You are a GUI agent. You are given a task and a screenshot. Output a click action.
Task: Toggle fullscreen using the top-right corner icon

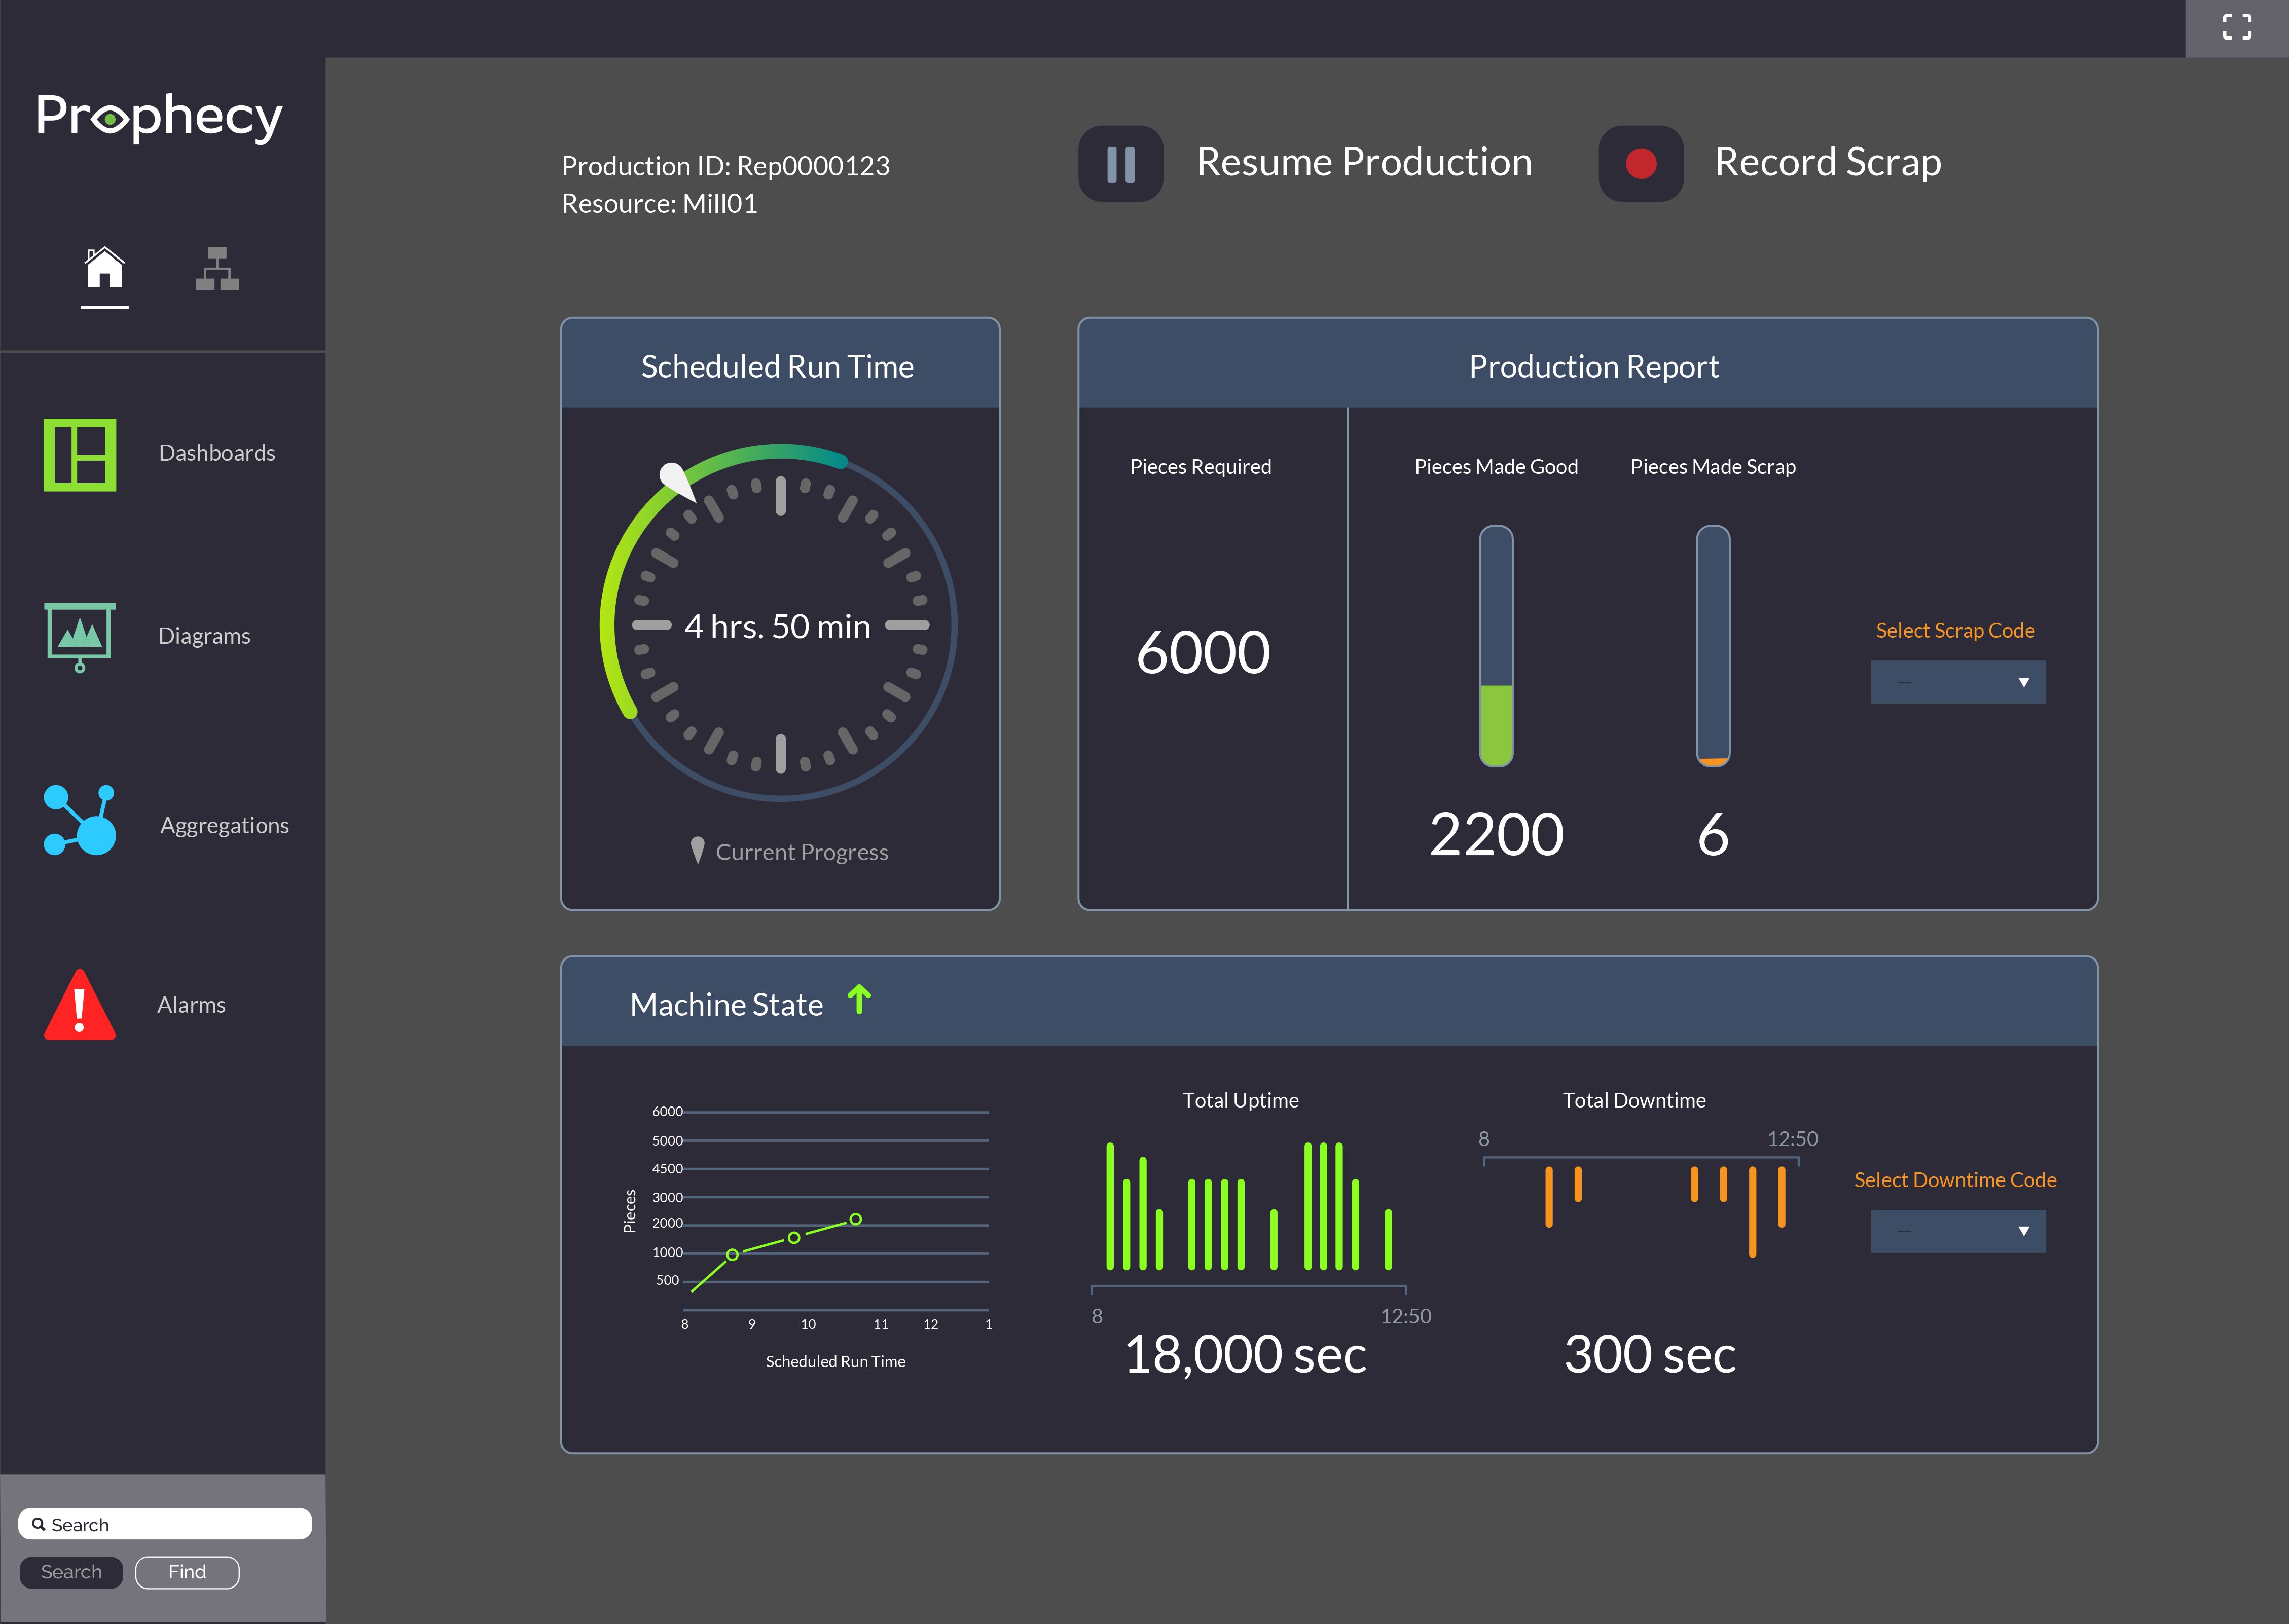[x=2236, y=27]
